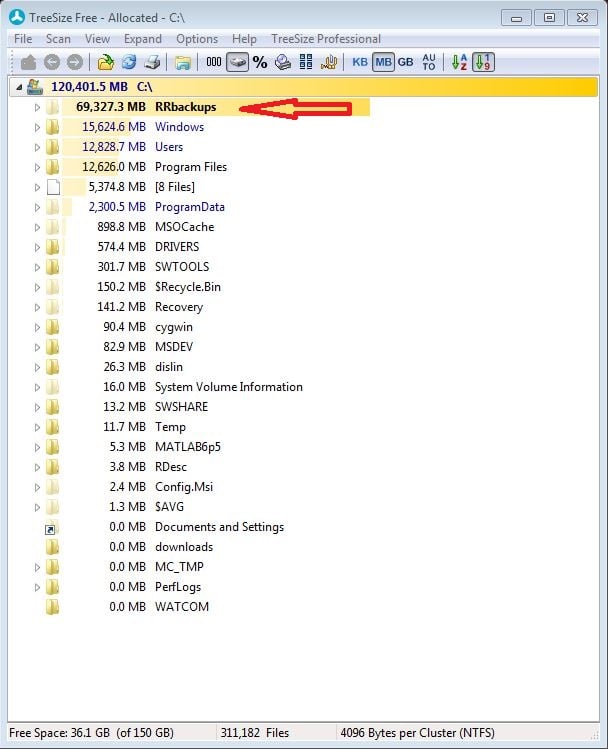Click the Documents and Settings shortcut icon

tap(52, 527)
